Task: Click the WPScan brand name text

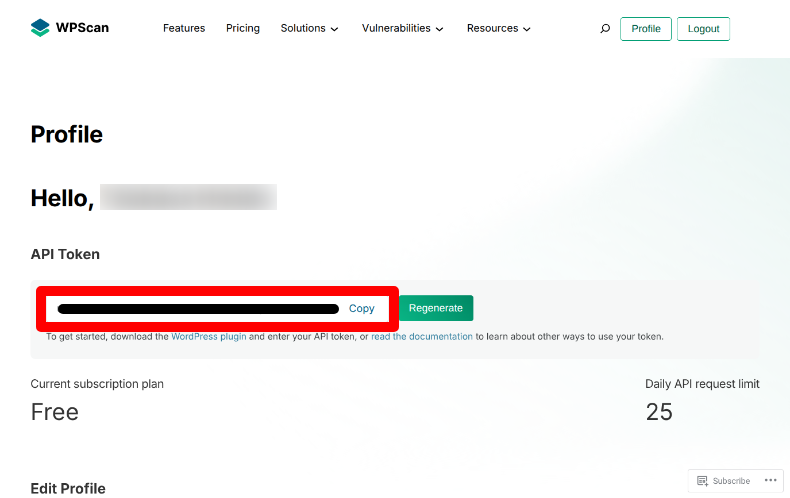Action: tap(82, 28)
